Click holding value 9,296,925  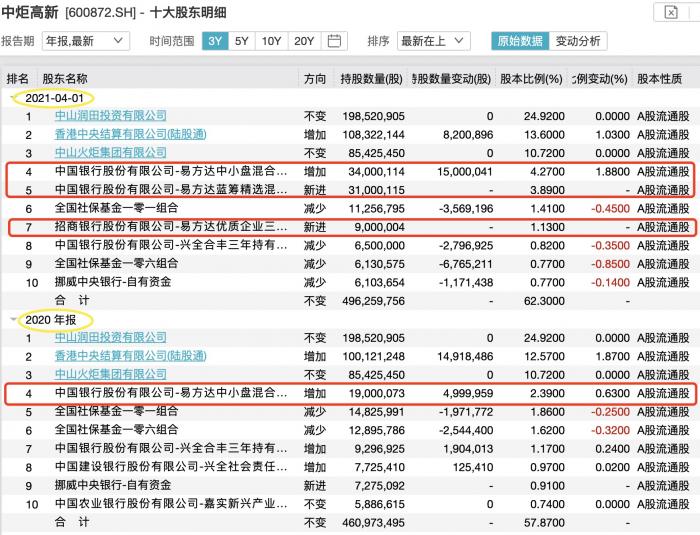(379, 449)
